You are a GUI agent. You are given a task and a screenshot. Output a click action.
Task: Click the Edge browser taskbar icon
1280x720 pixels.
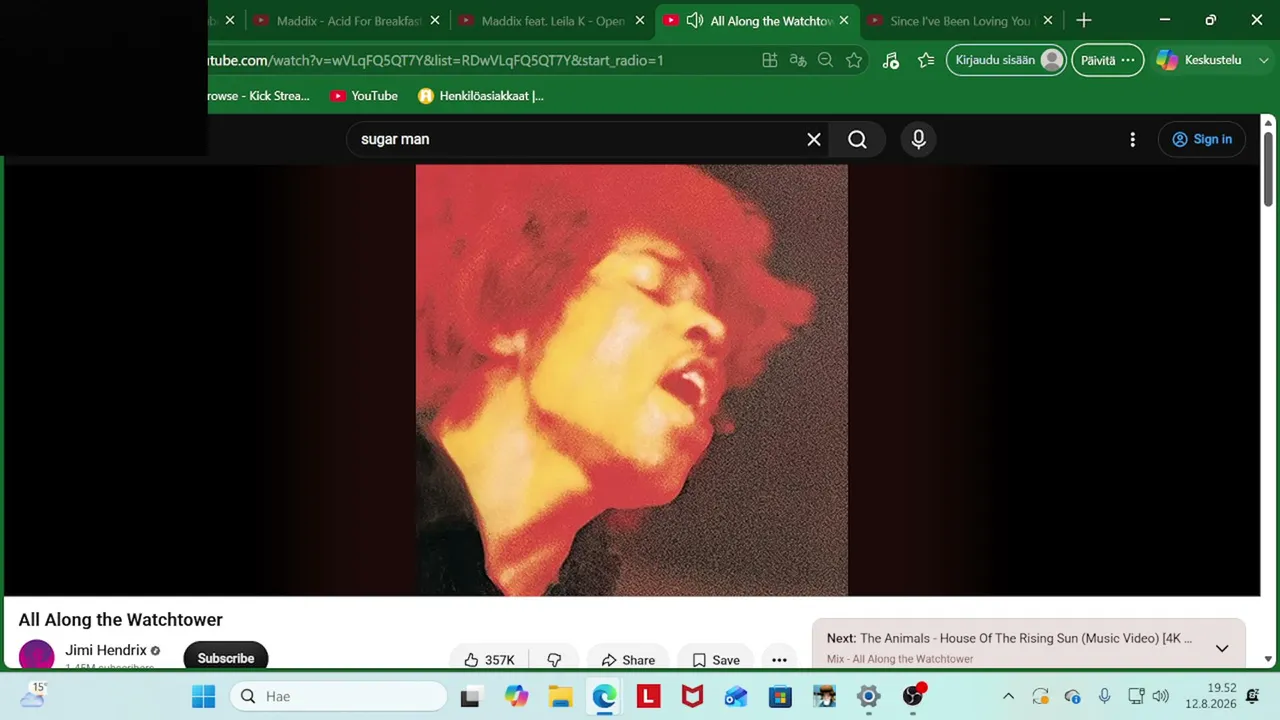tap(604, 696)
